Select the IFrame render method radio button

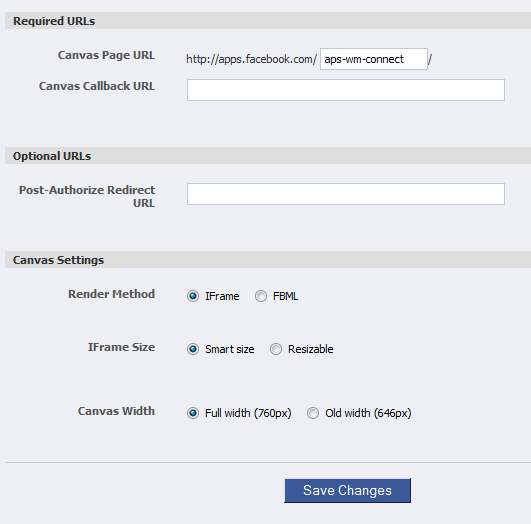[193, 296]
